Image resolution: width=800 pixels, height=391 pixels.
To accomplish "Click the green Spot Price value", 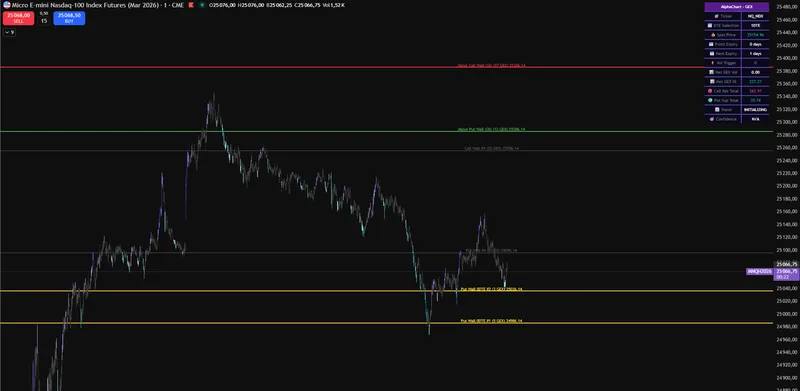I will (x=755, y=35).
